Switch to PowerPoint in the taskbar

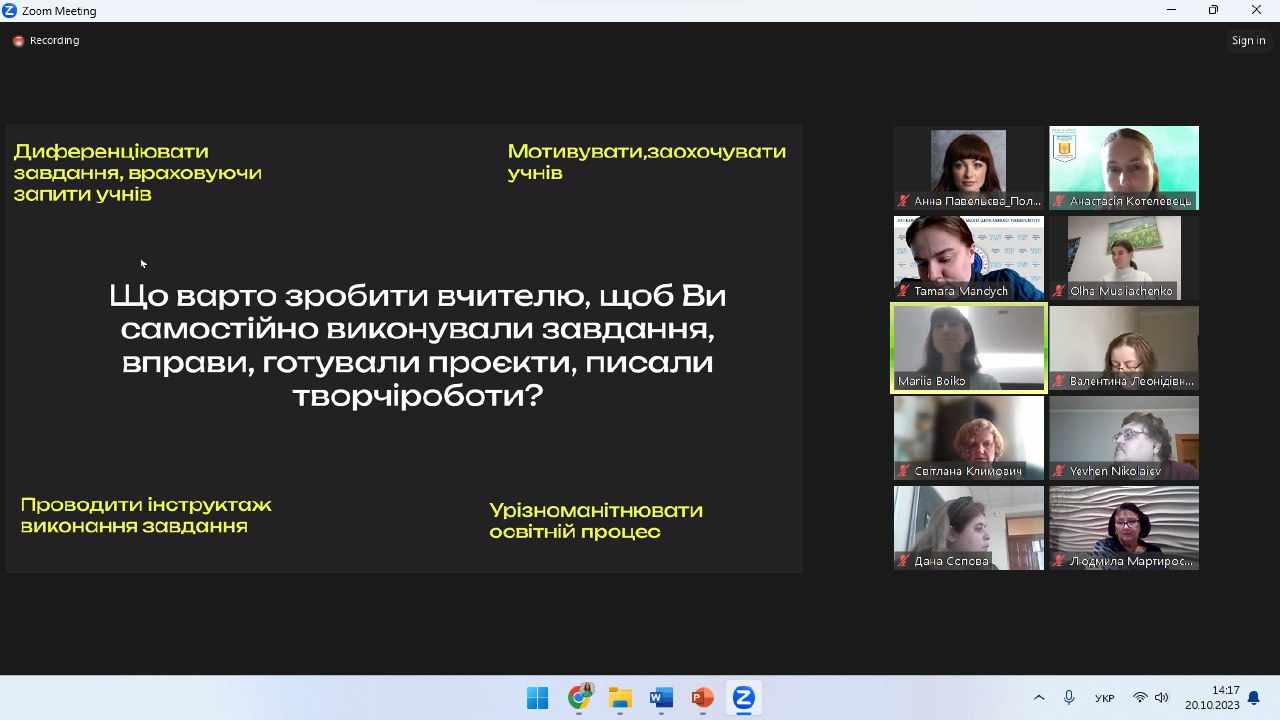[x=702, y=698]
